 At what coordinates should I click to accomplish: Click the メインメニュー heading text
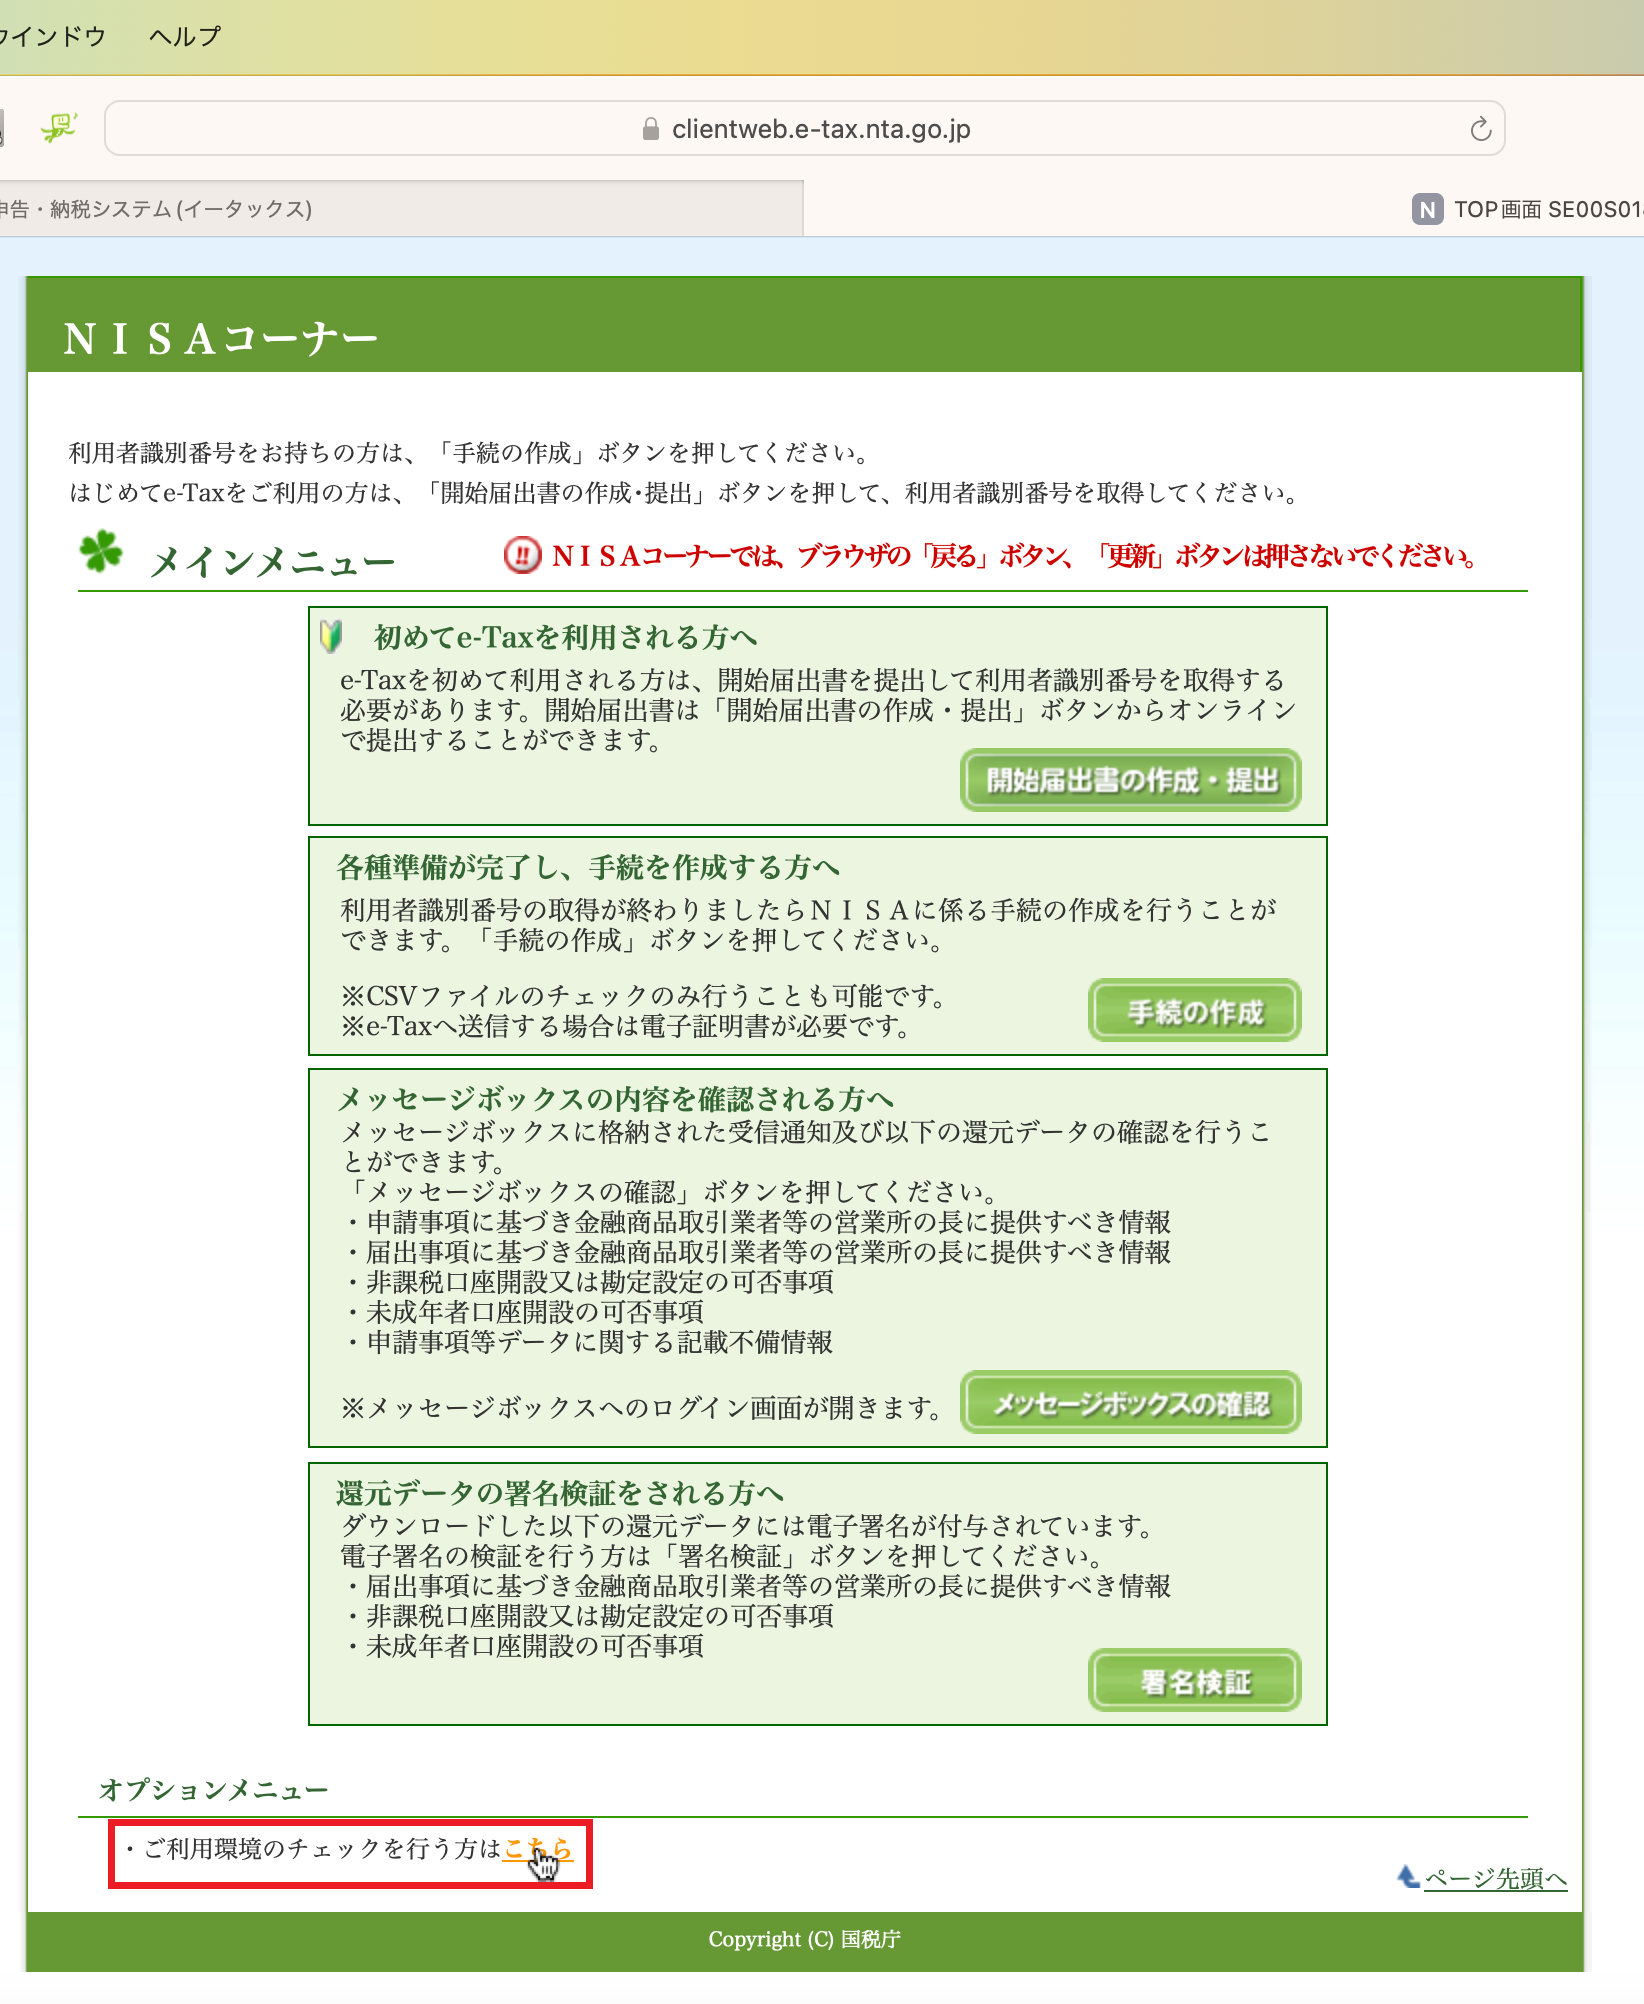[x=272, y=562]
